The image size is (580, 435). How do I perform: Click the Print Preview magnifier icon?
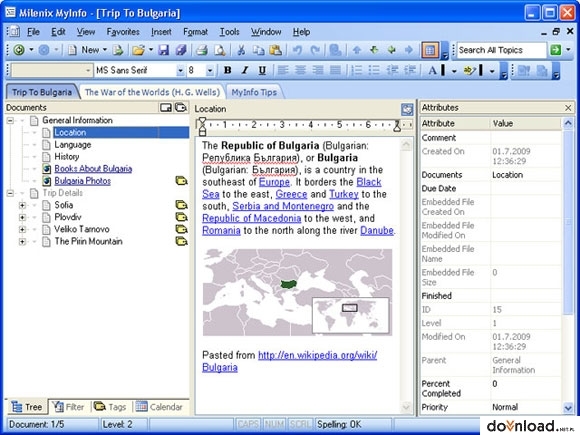click(x=220, y=50)
